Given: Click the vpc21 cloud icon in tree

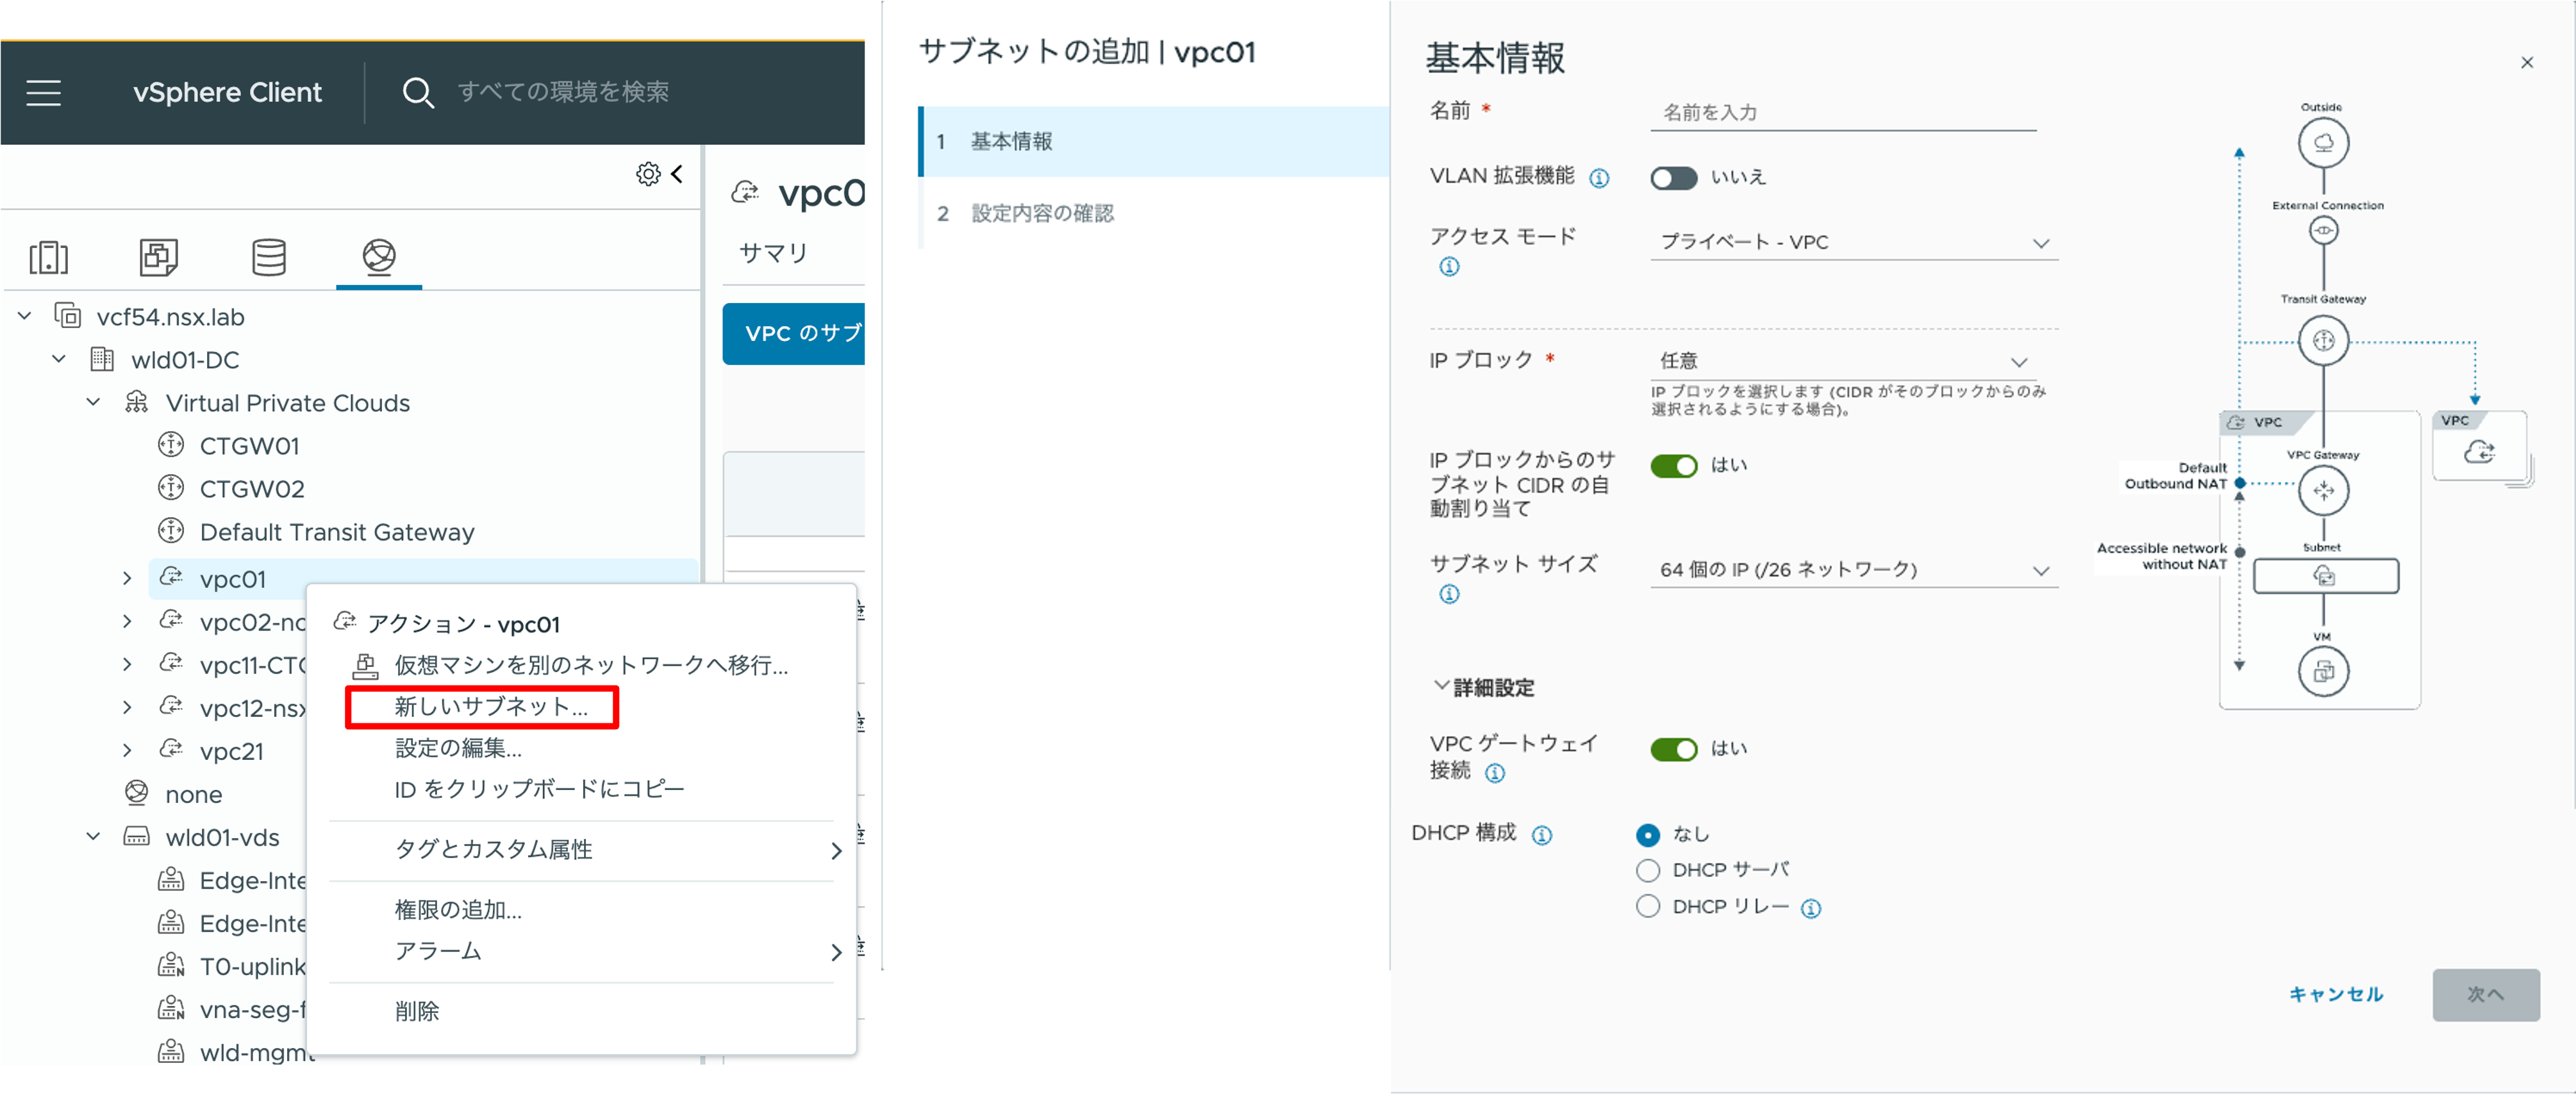Looking at the screenshot, I should [x=171, y=749].
